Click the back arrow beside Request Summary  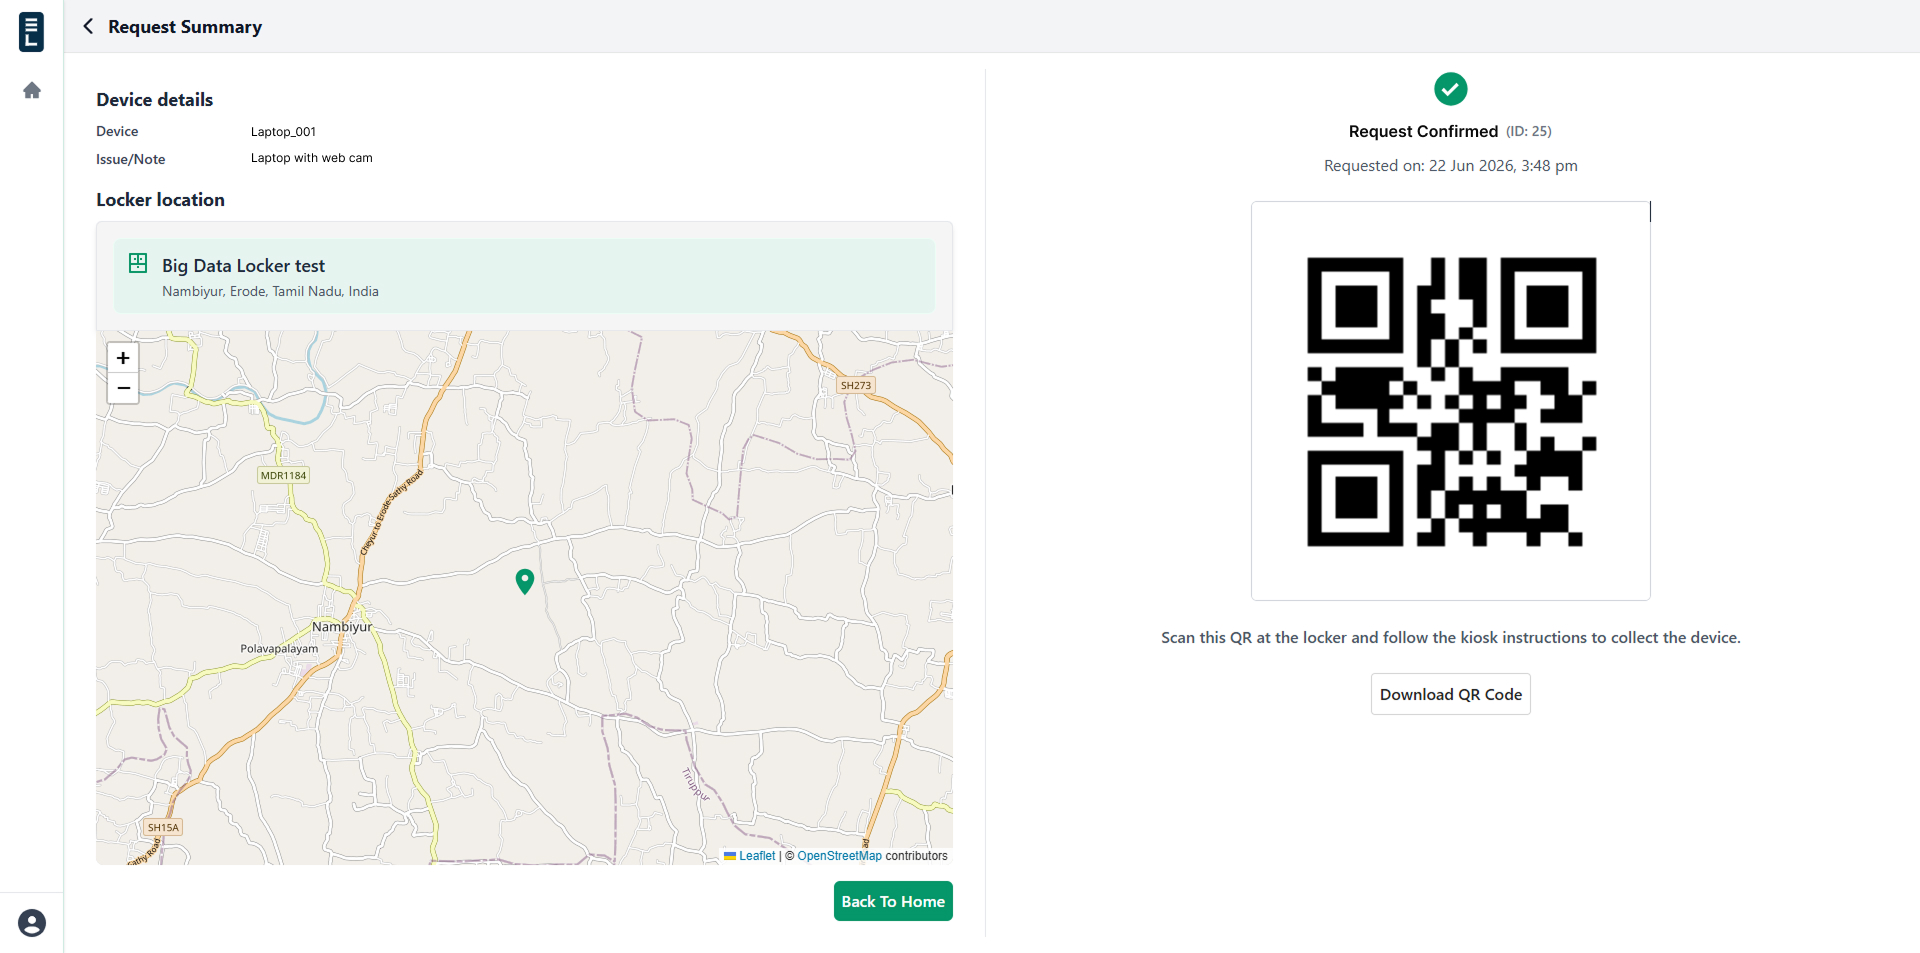88,26
